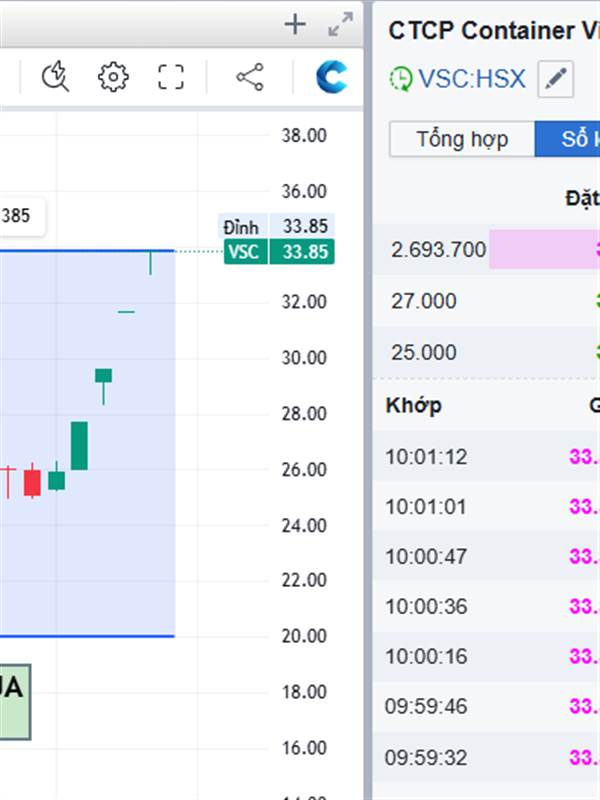Click the 30.00 price axis label
600x800 pixels.
(304, 358)
